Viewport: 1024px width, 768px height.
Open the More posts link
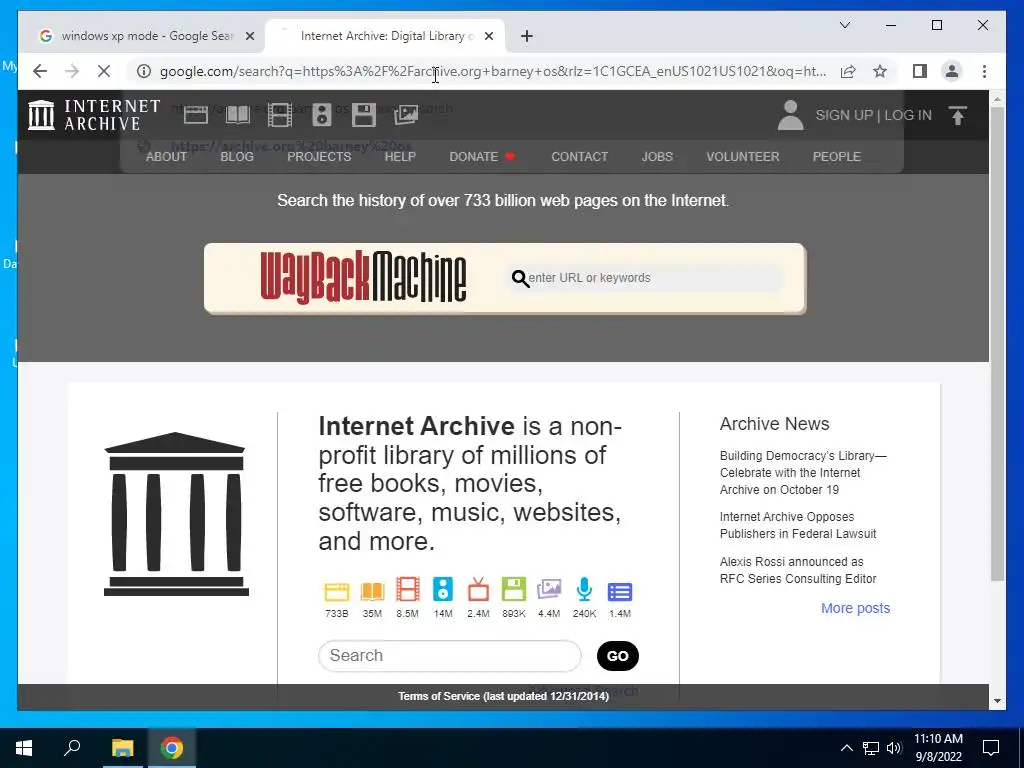tap(856, 609)
